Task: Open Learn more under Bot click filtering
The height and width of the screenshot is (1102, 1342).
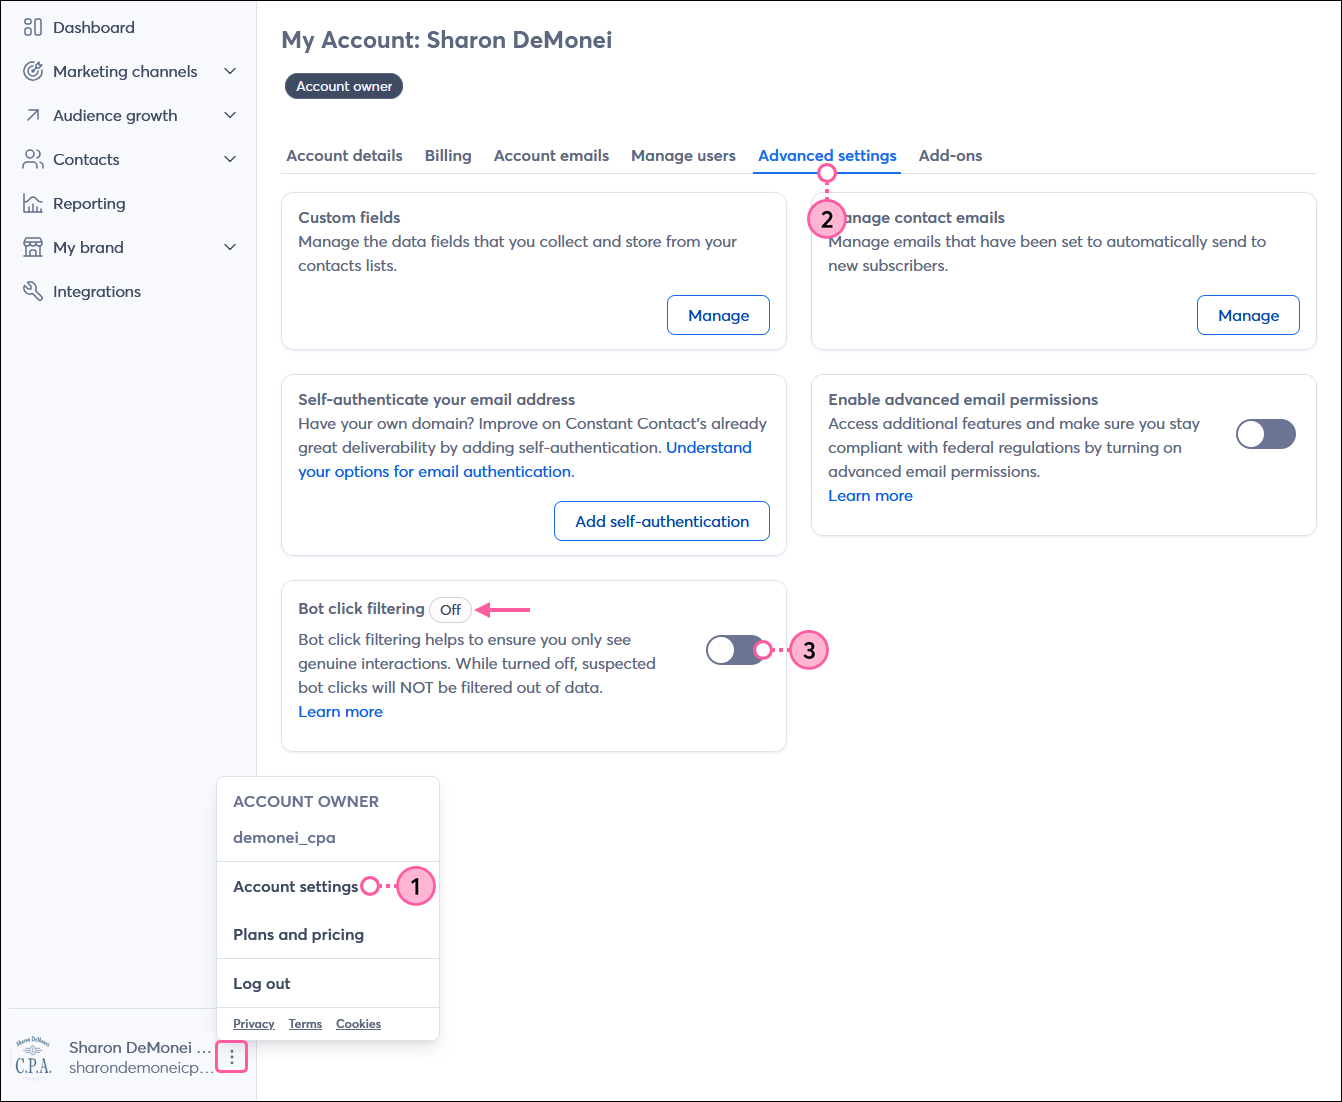Action: [340, 711]
